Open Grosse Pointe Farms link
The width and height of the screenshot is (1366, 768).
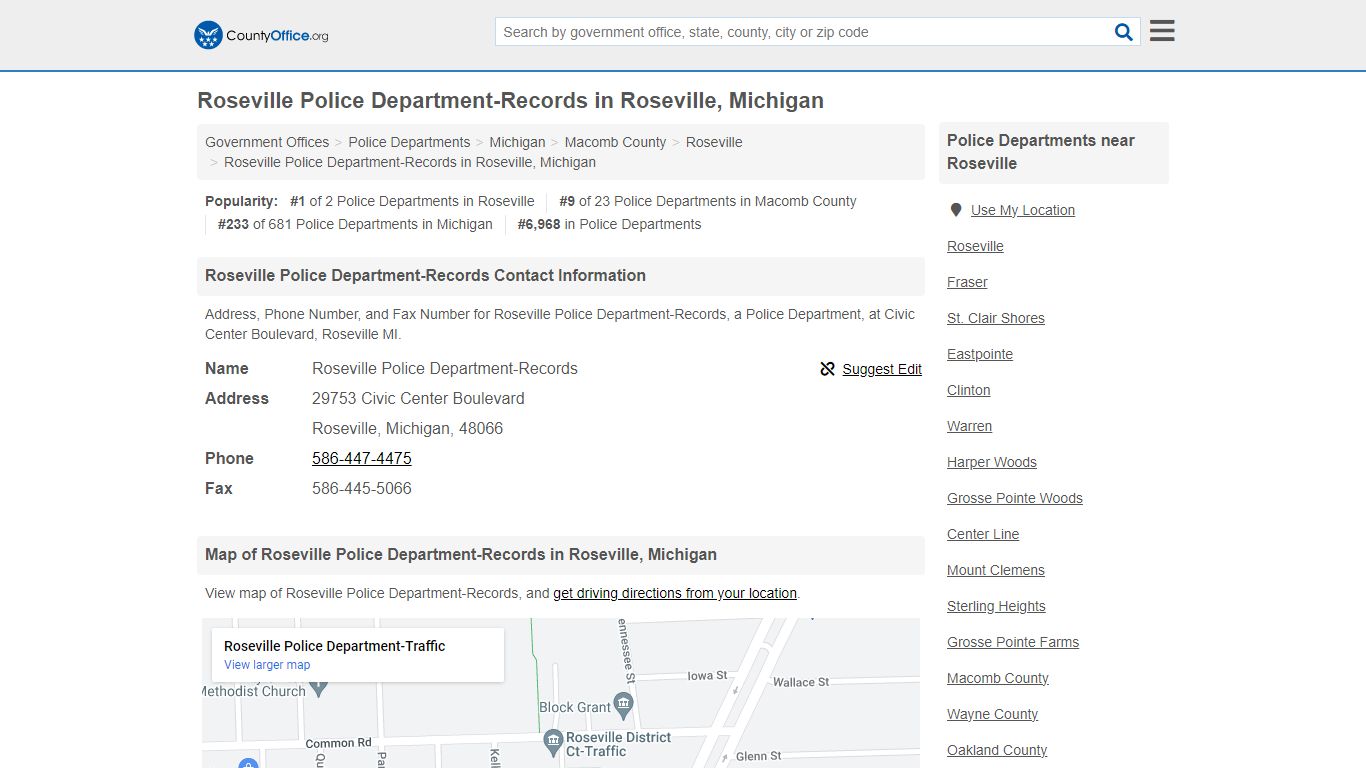[x=1013, y=642]
